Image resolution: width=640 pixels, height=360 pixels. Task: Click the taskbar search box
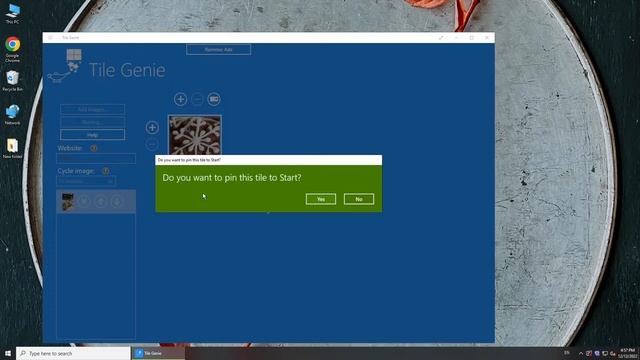point(73,353)
